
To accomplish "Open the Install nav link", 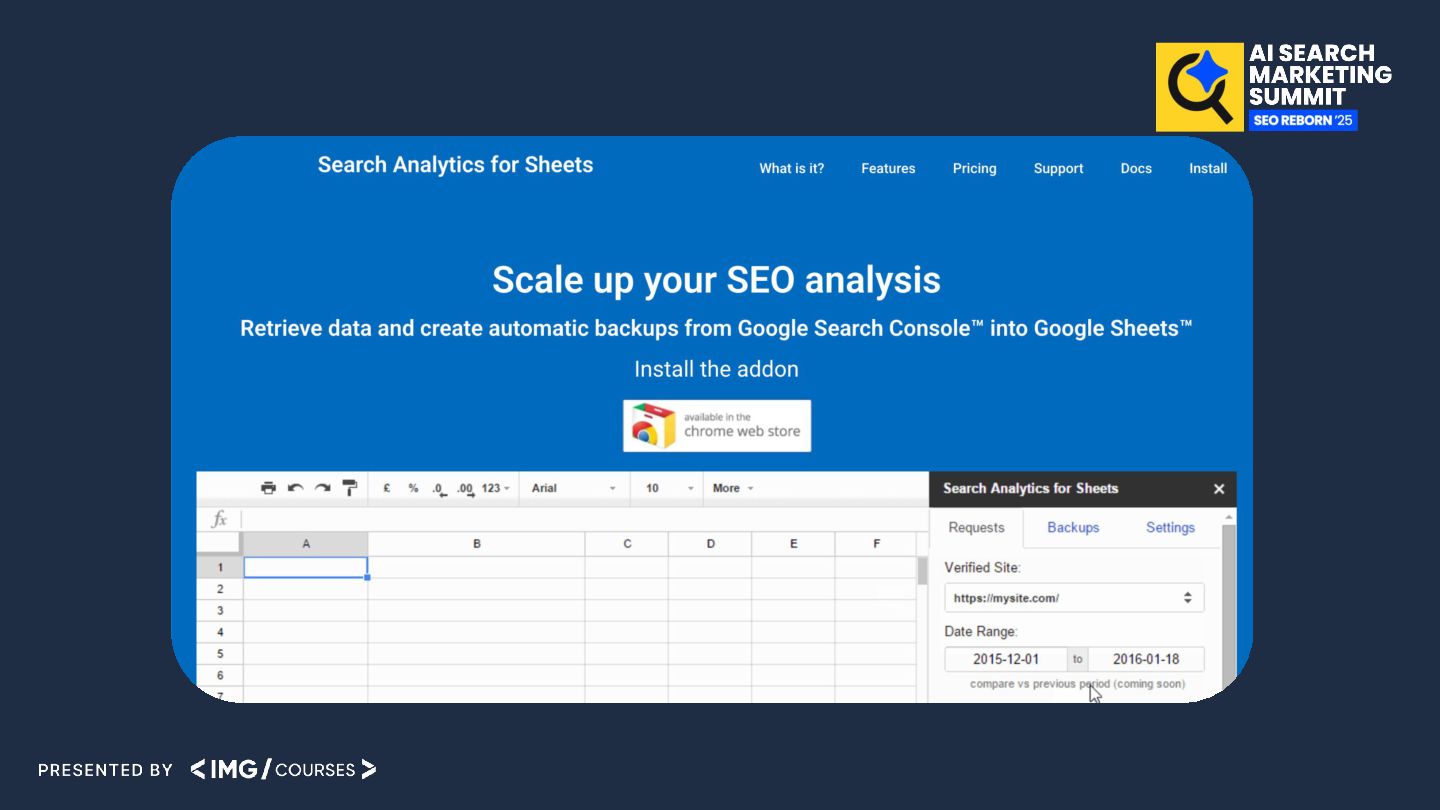I will tap(1208, 168).
